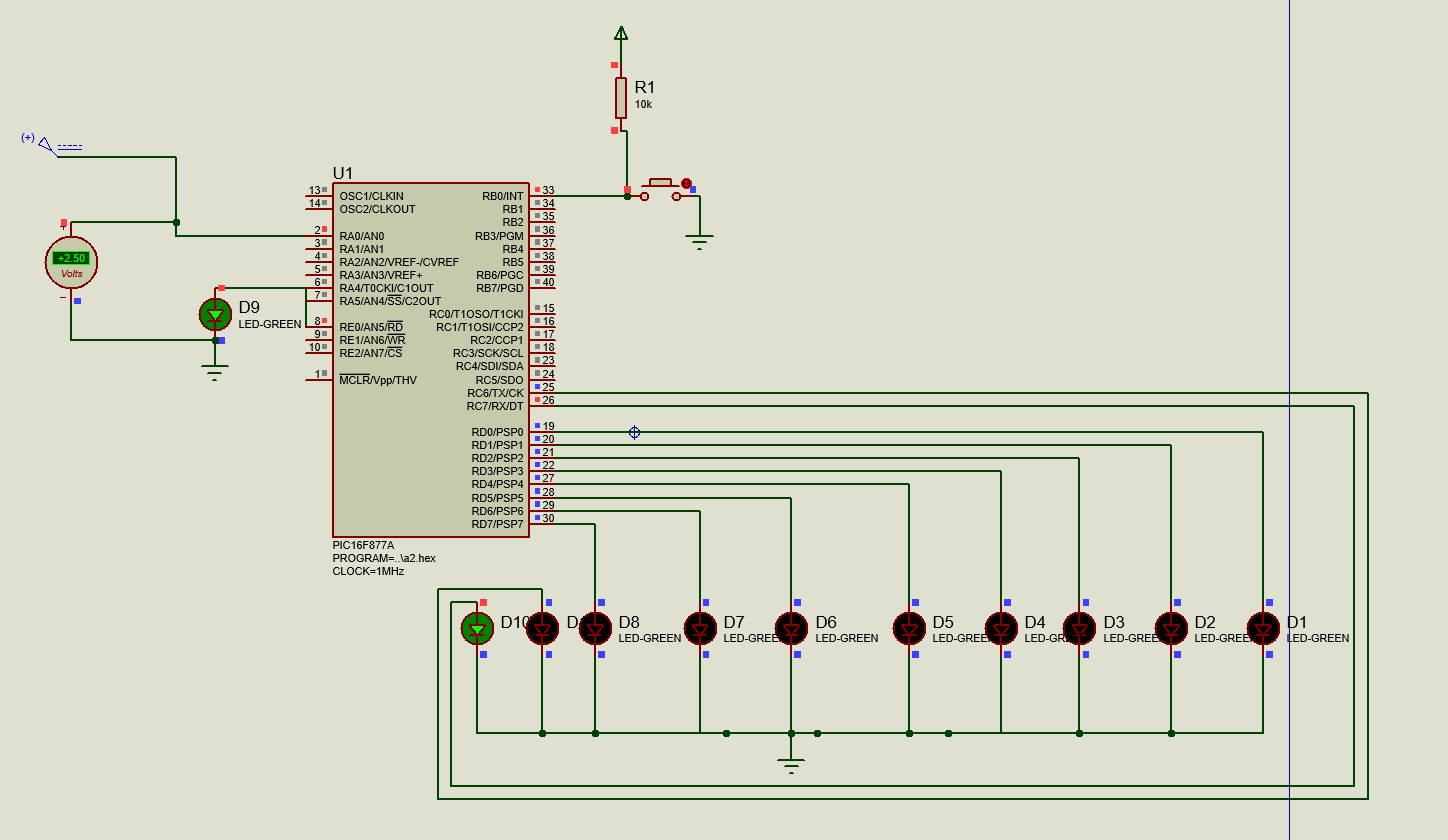Click the PIC16F877A part name text

pyautogui.click(x=363, y=545)
